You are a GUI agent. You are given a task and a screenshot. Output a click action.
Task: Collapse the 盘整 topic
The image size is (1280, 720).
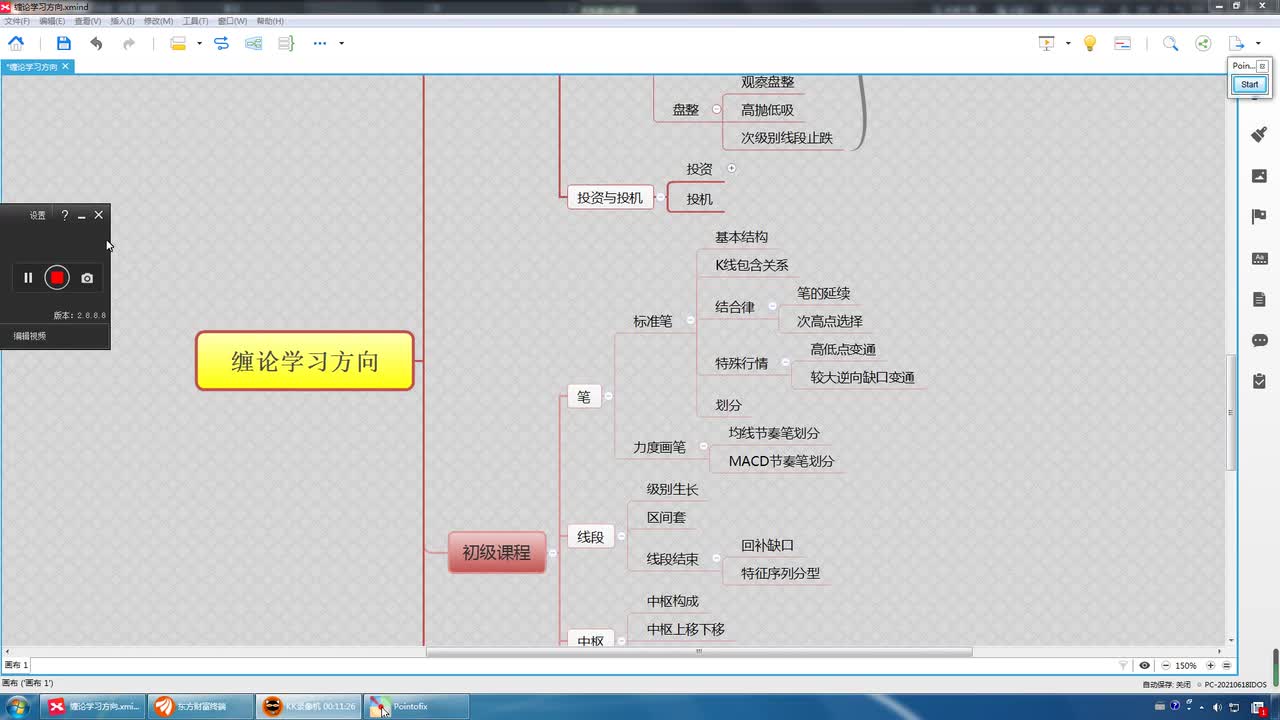point(716,109)
